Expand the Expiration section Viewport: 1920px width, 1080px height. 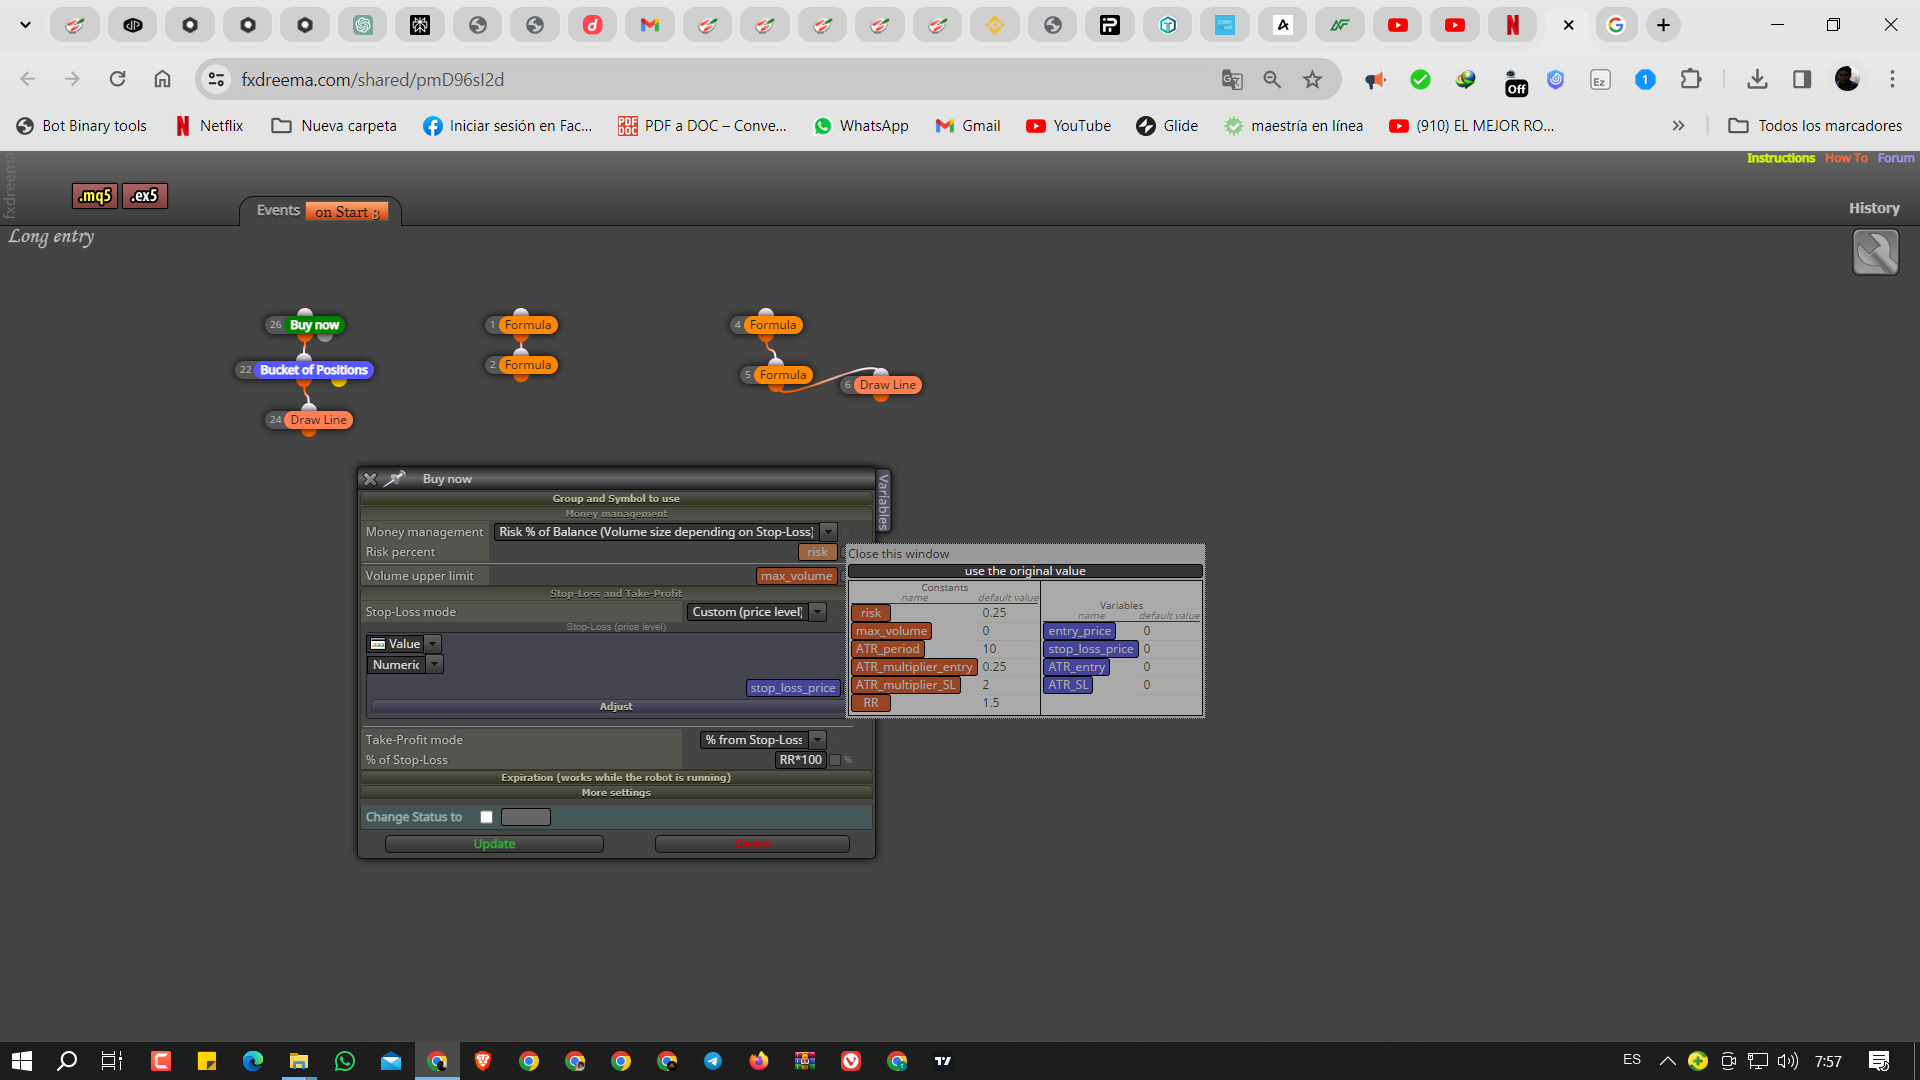coord(616,777)
